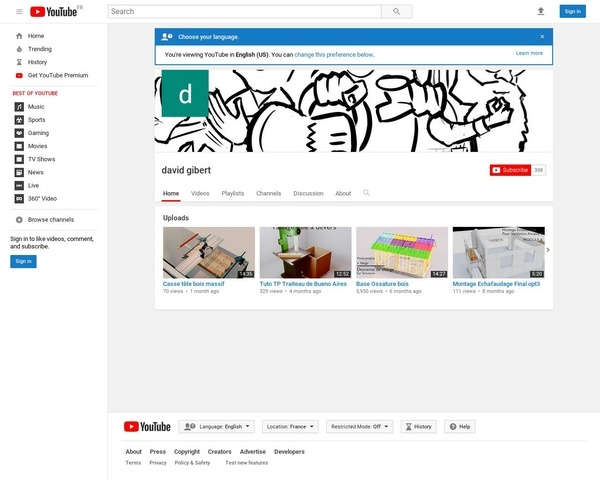Click the search magnifier button
600x480 pixels.
coord(397,11)
